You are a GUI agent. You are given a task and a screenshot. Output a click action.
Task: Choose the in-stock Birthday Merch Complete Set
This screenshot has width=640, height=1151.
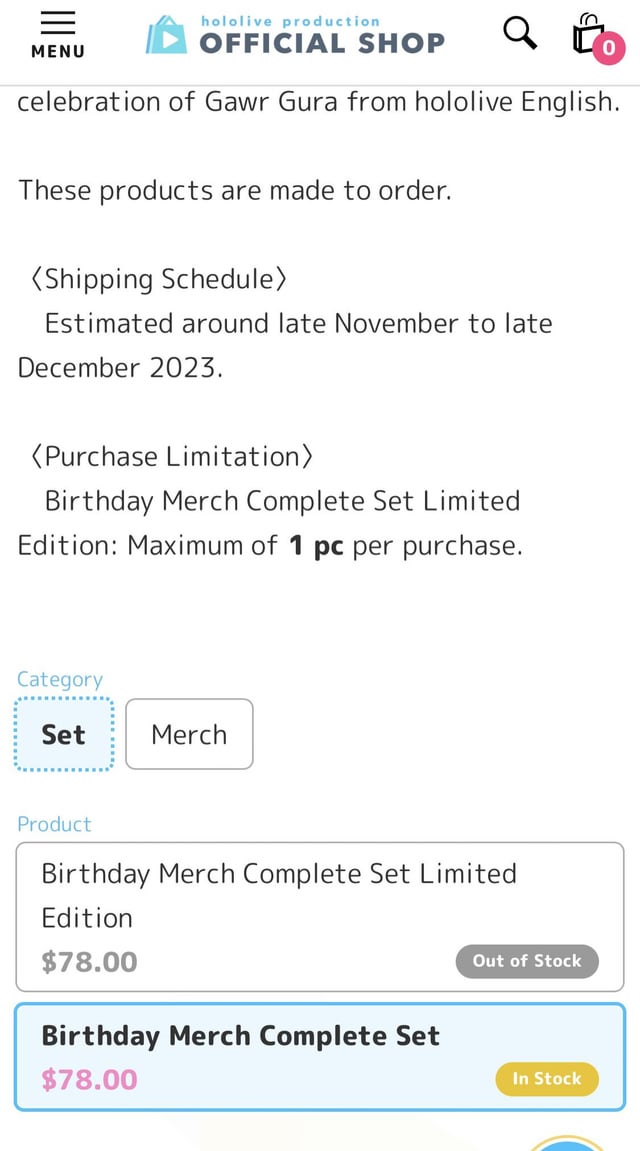320,1057
